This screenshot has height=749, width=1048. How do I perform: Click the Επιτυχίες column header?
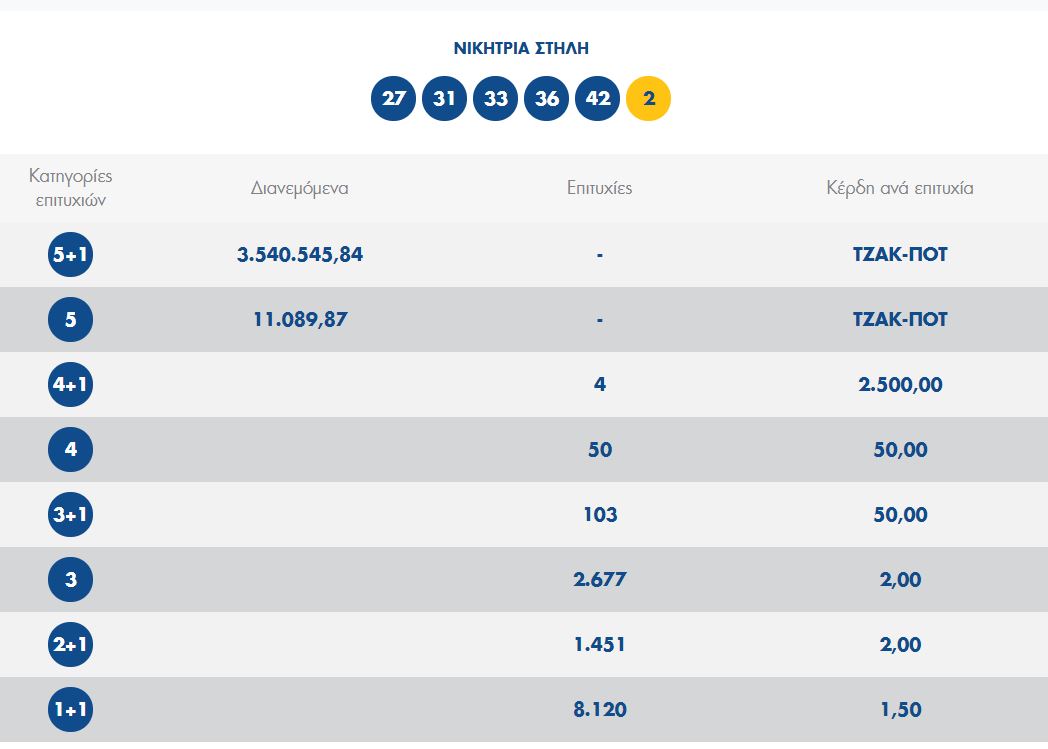(x=599, y=188)
